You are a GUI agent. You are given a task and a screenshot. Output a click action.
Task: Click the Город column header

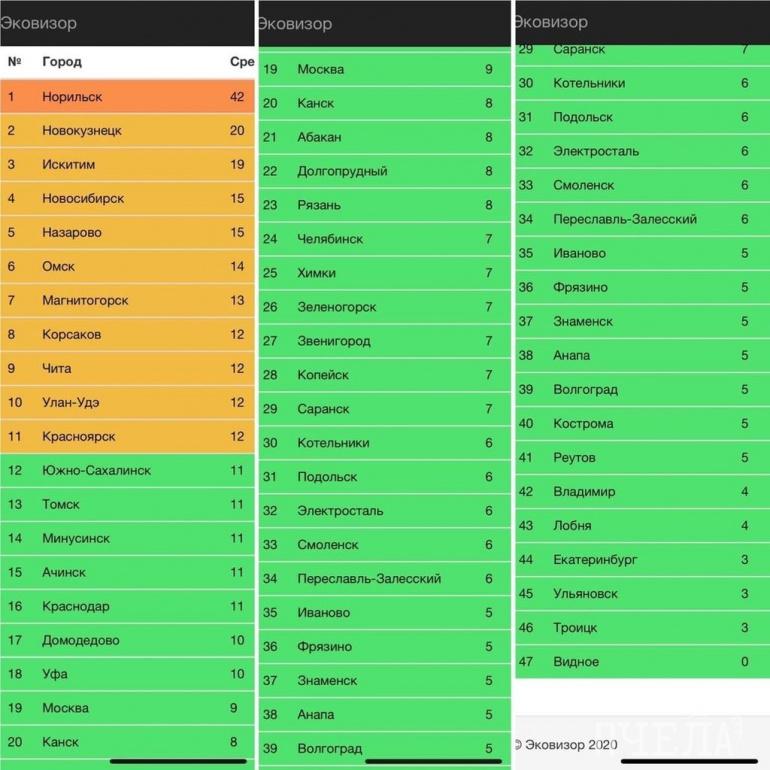tap(62, 62)
